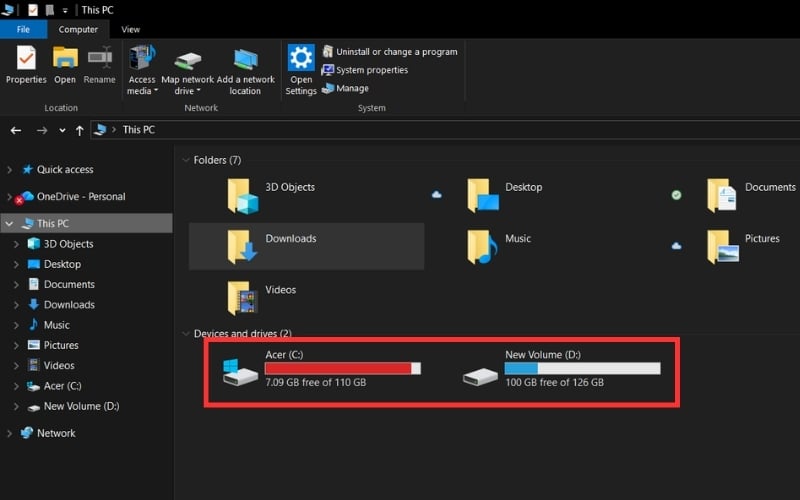Select the Downloads folder in main pane
The image size is (800, 500).
tap(306, 246)
